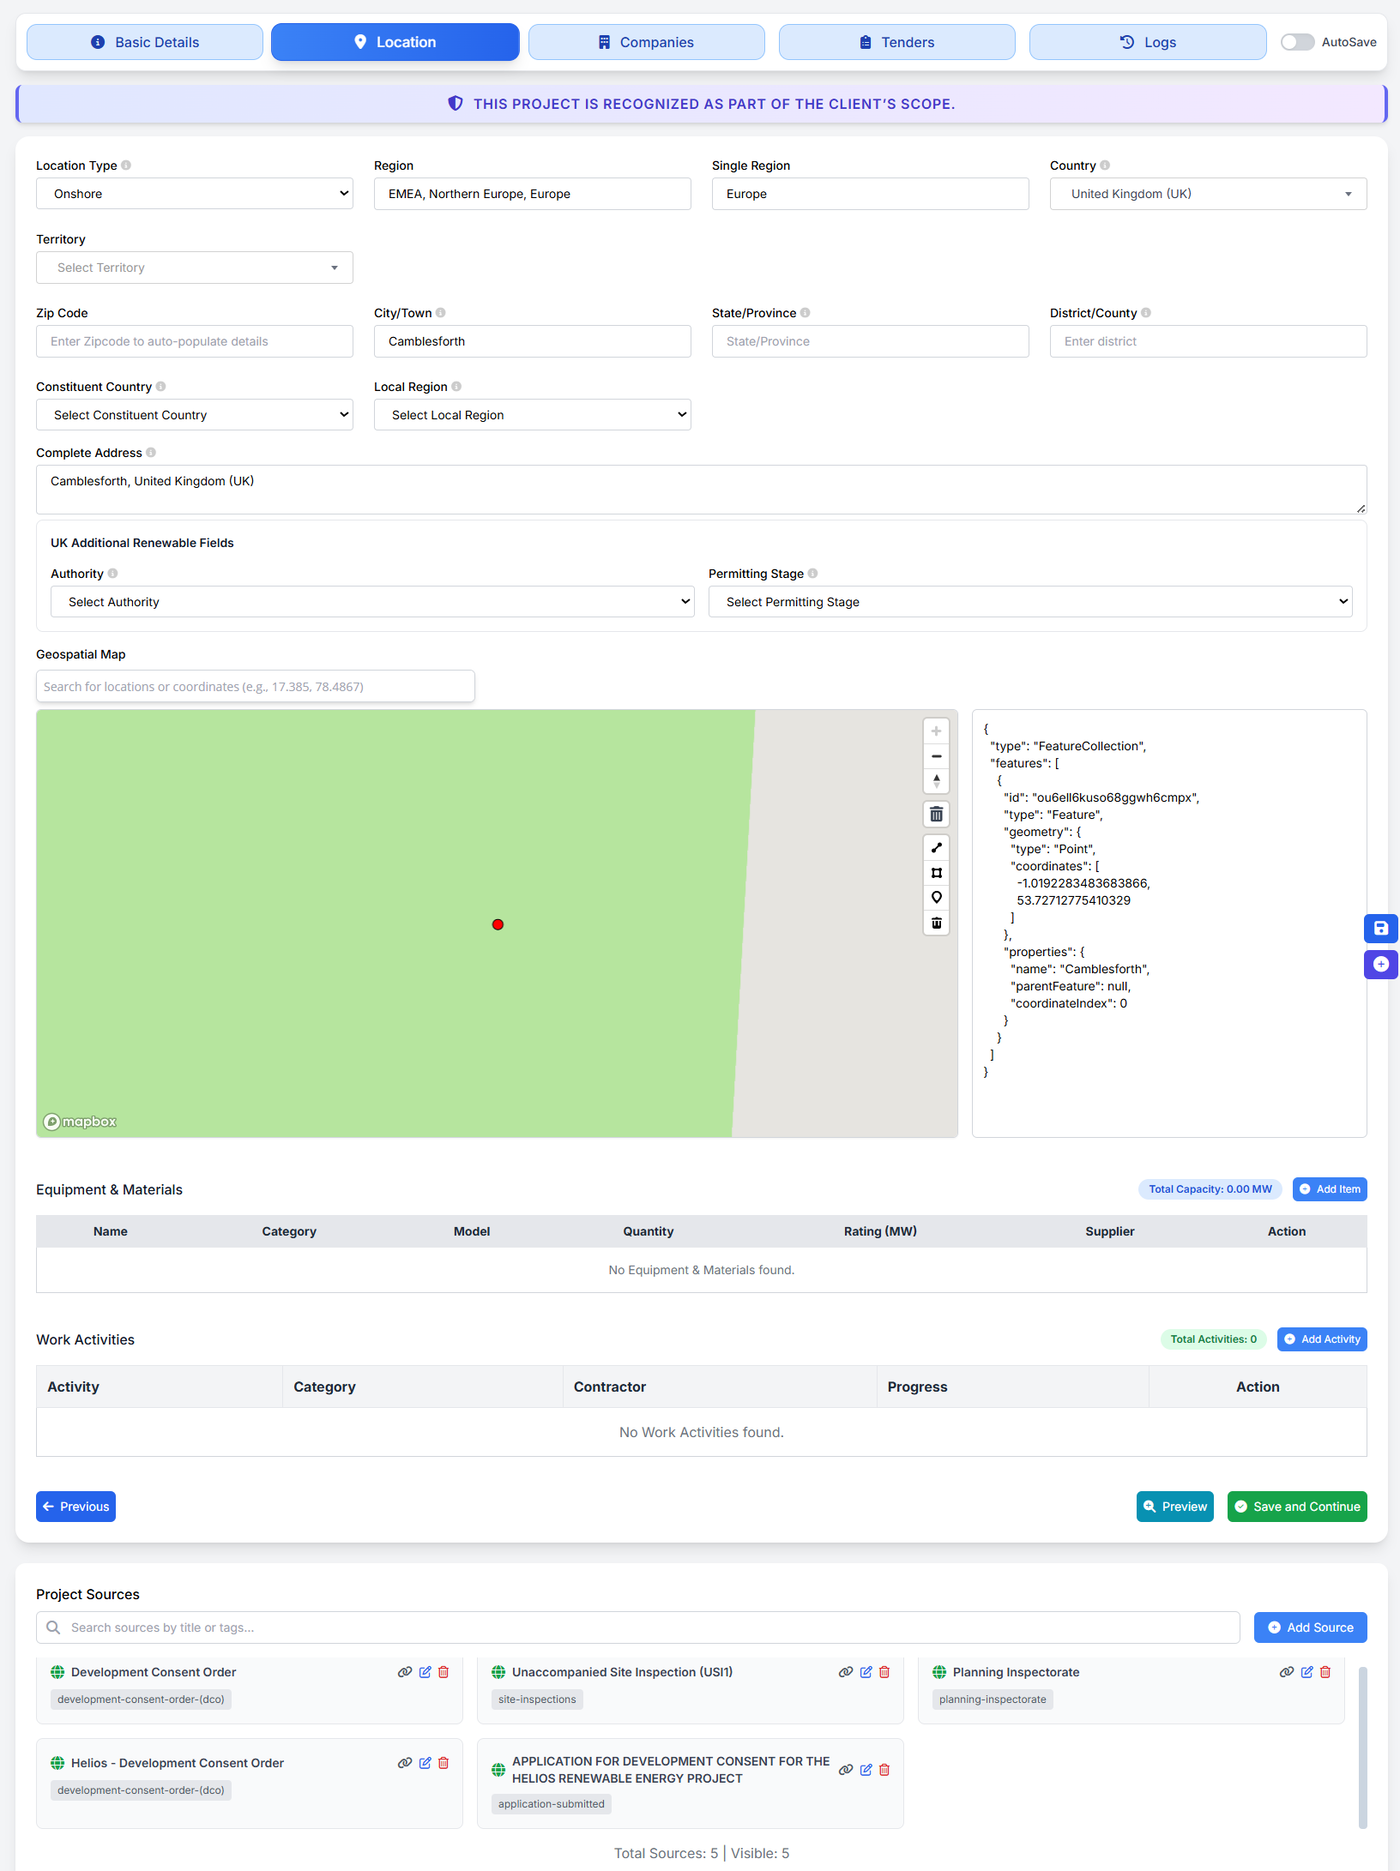The image size is (1400, 1871).
Task: Click the "Total Capacity: 0.00 MW" badge
Action: pos(1210,1189)
